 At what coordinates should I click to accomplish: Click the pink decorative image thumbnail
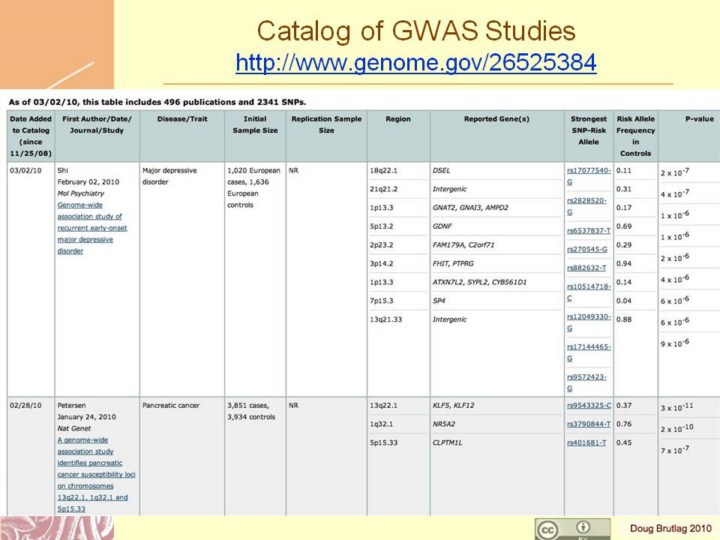coord(56,528)
